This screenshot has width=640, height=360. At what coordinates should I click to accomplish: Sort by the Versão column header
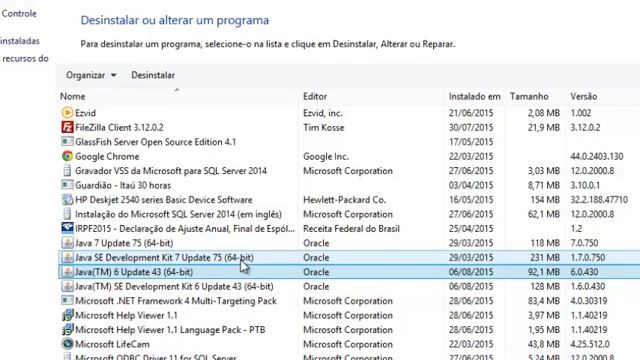point(584,96)
